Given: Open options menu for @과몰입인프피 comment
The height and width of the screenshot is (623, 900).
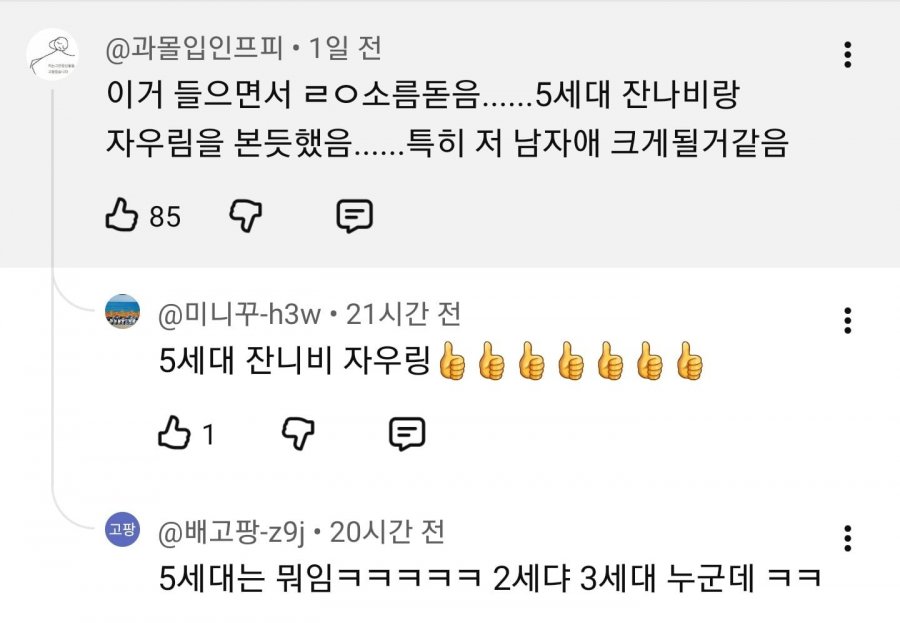Looking at the screenshot, I should (x=847, y=55).
